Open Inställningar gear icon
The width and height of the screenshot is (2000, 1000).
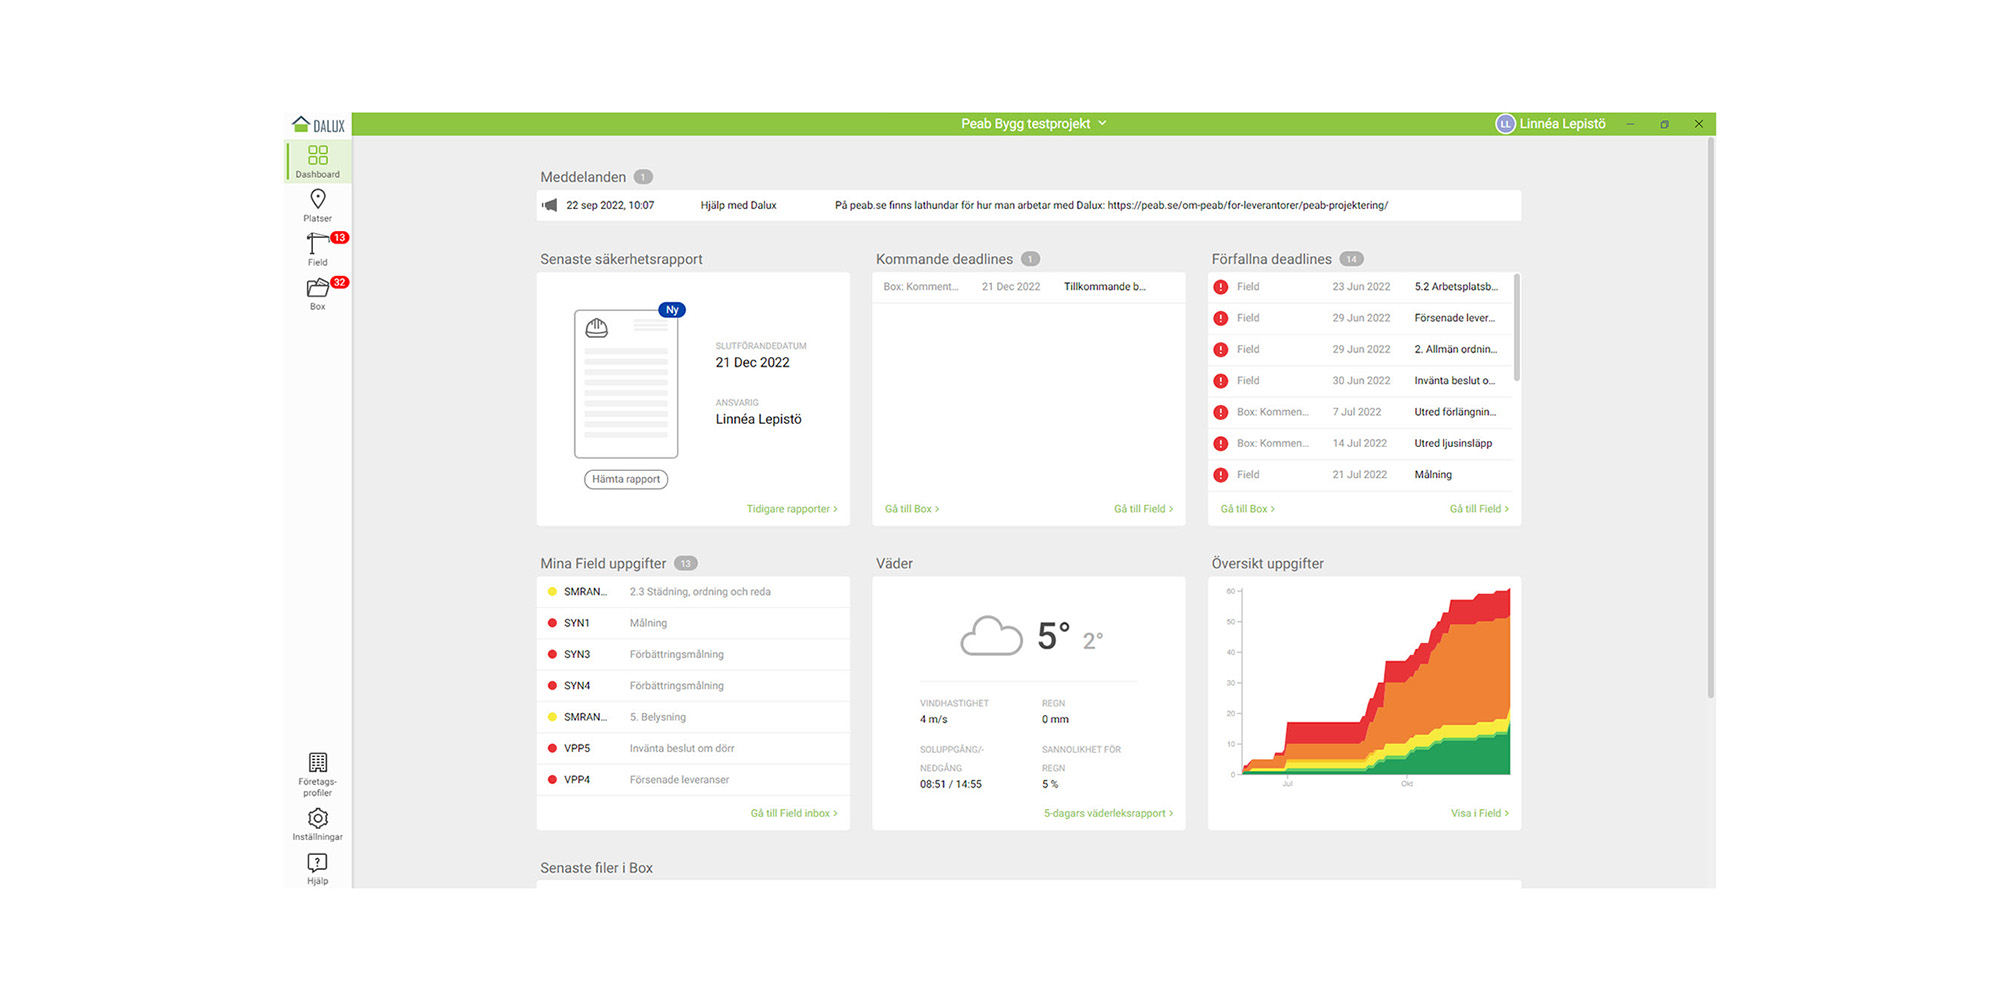pyautogui.click(x=317, y=823)
